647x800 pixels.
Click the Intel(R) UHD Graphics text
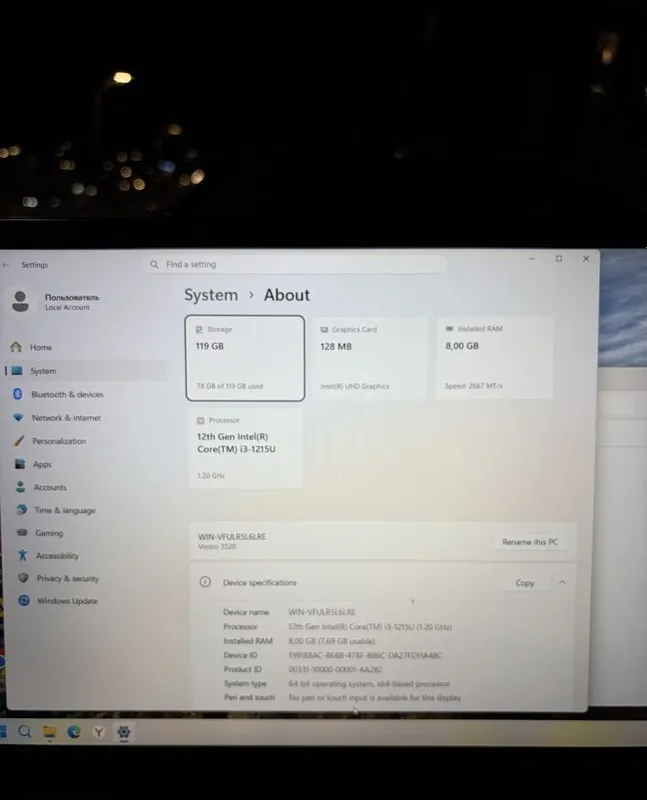tap(355, 386)
